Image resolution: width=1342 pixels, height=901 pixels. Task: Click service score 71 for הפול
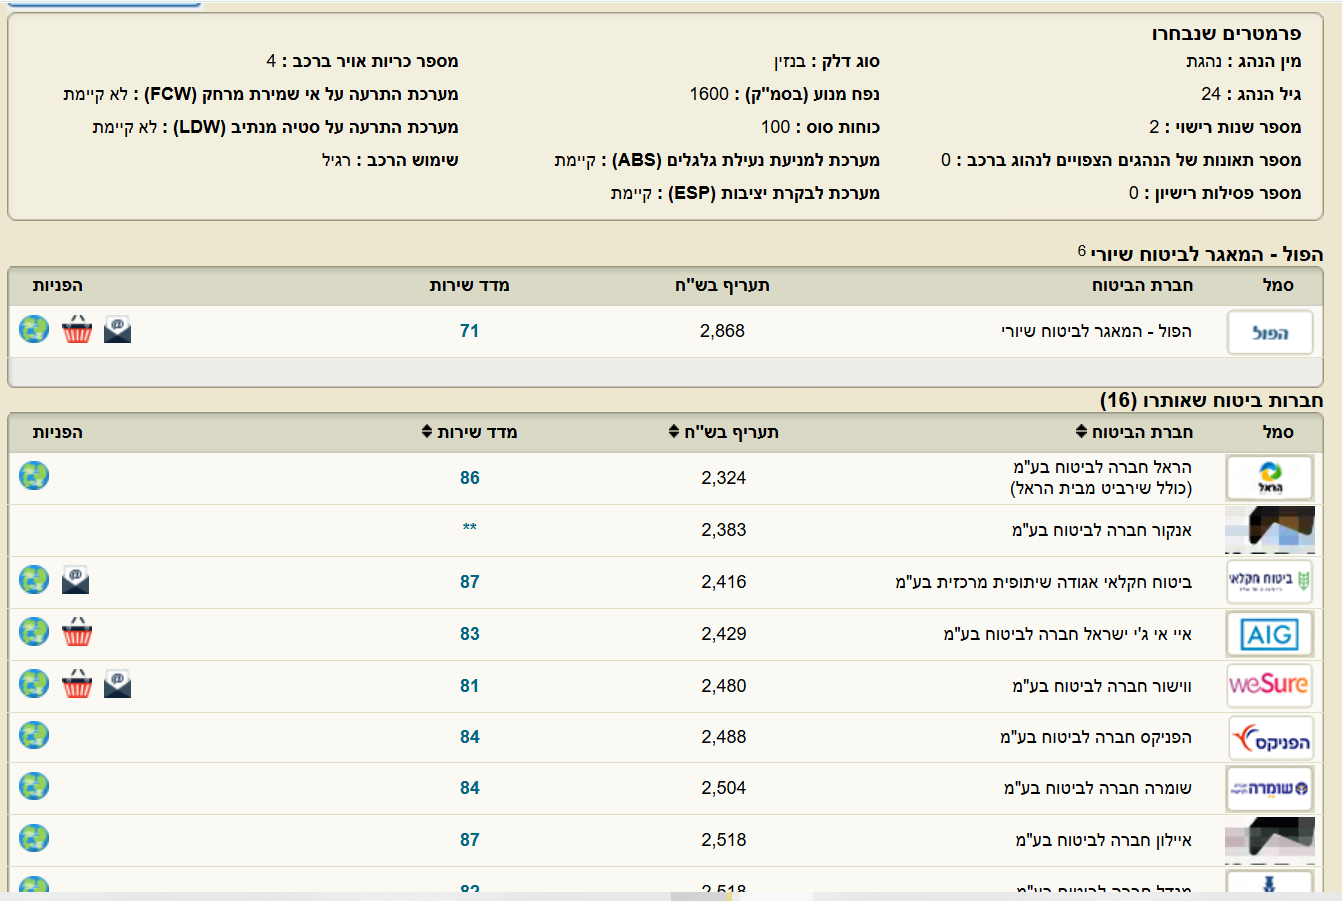(469, 331)
